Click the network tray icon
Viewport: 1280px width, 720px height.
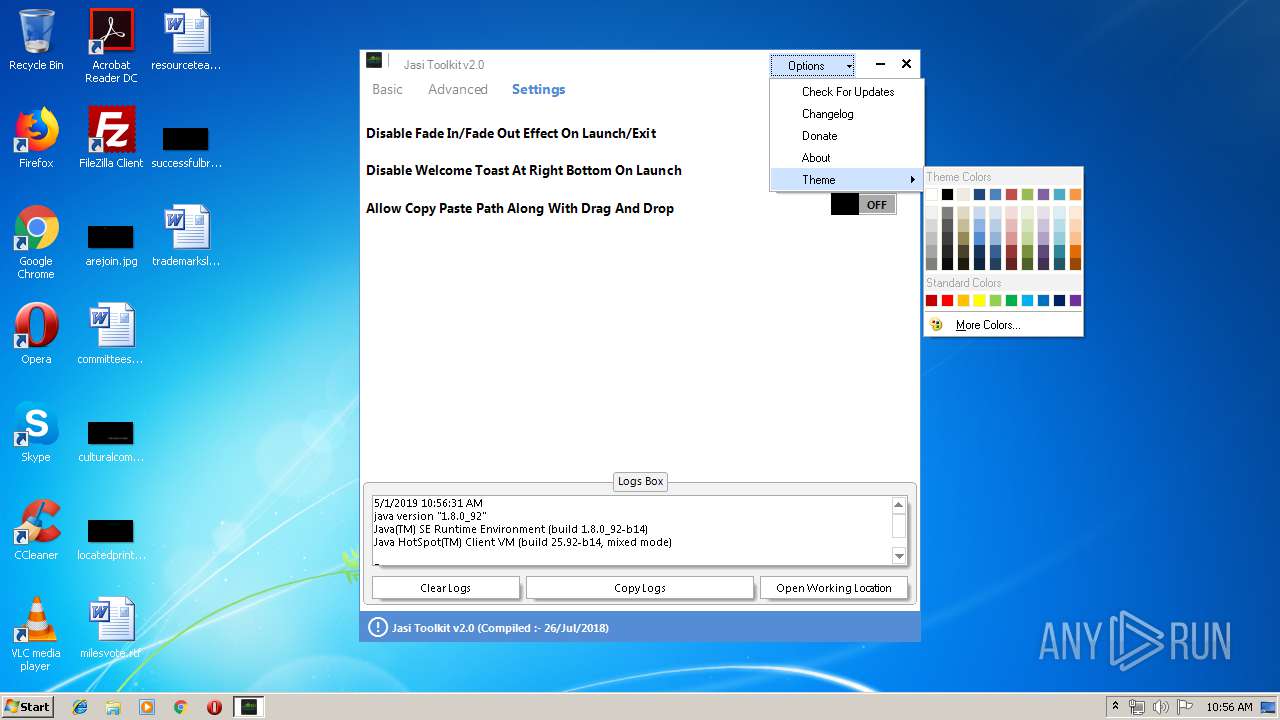tap(1137, 707)
